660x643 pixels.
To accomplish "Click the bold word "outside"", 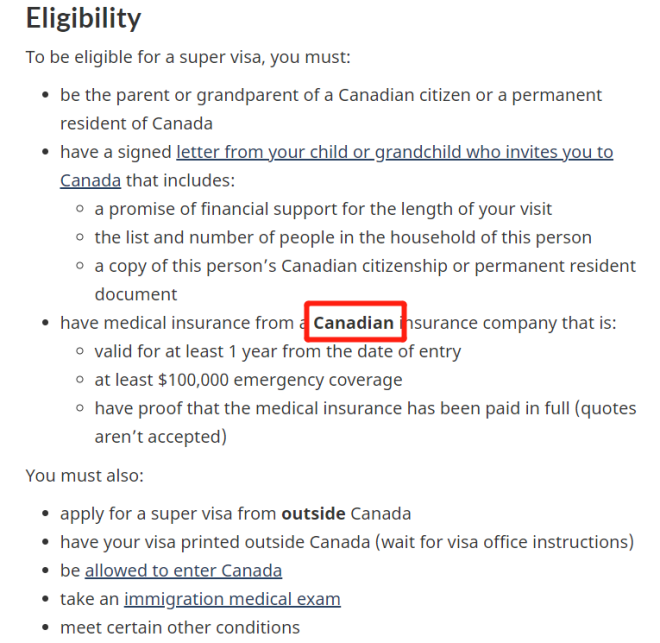I will (x=313, y=514).
